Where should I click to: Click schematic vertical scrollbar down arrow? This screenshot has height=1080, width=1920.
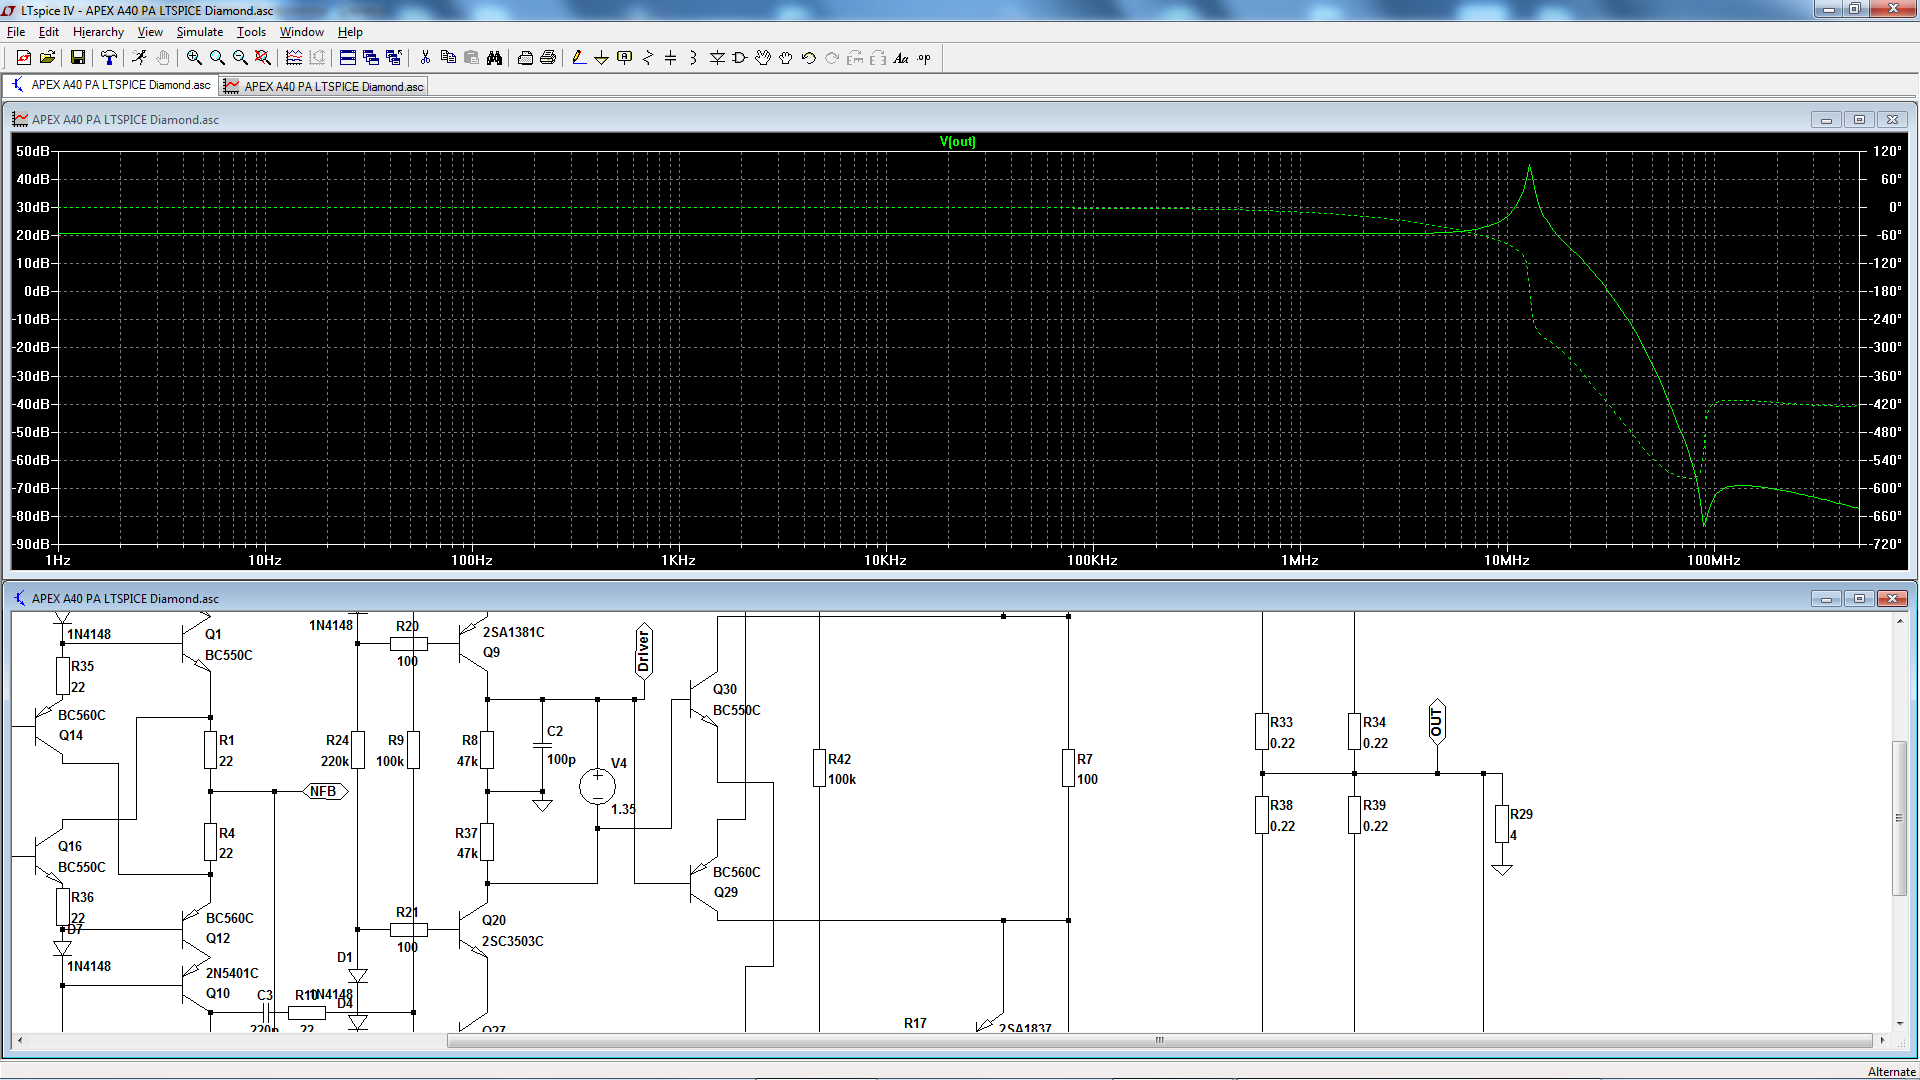[x=1899, y=1023]
